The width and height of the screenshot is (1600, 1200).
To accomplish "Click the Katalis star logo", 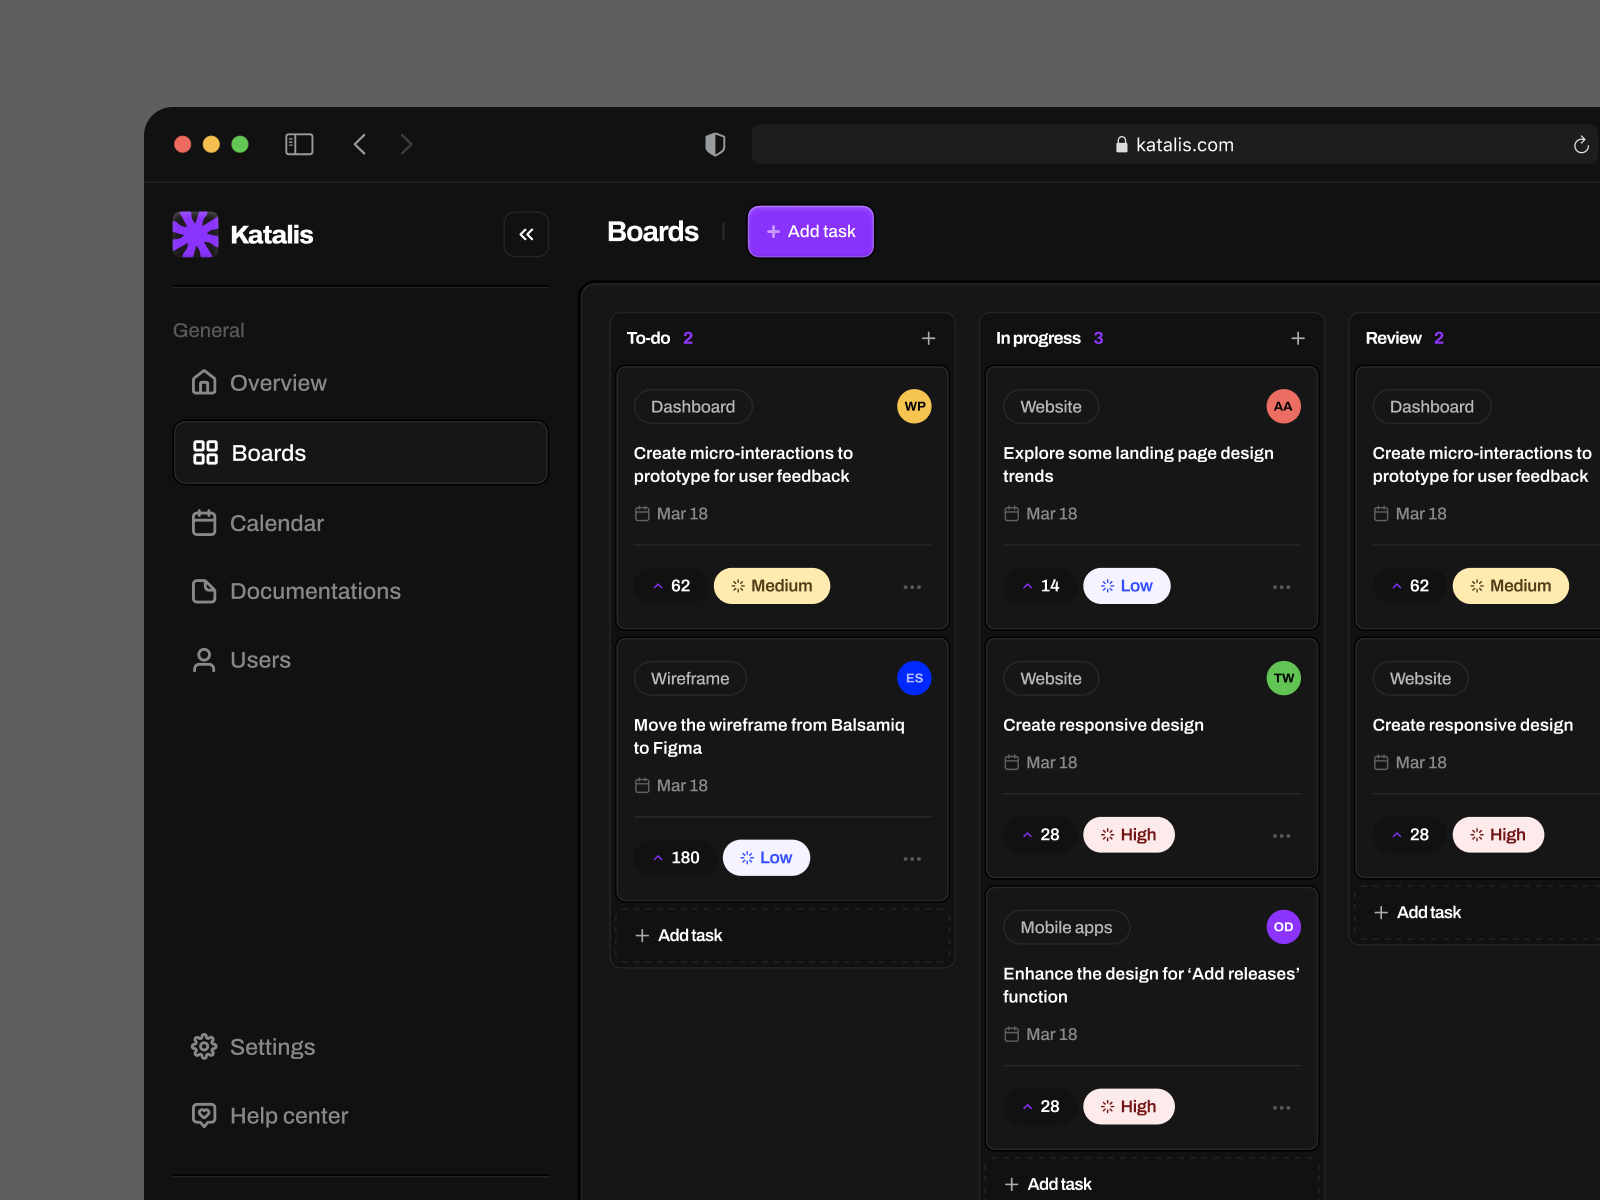I will (195, 234).
